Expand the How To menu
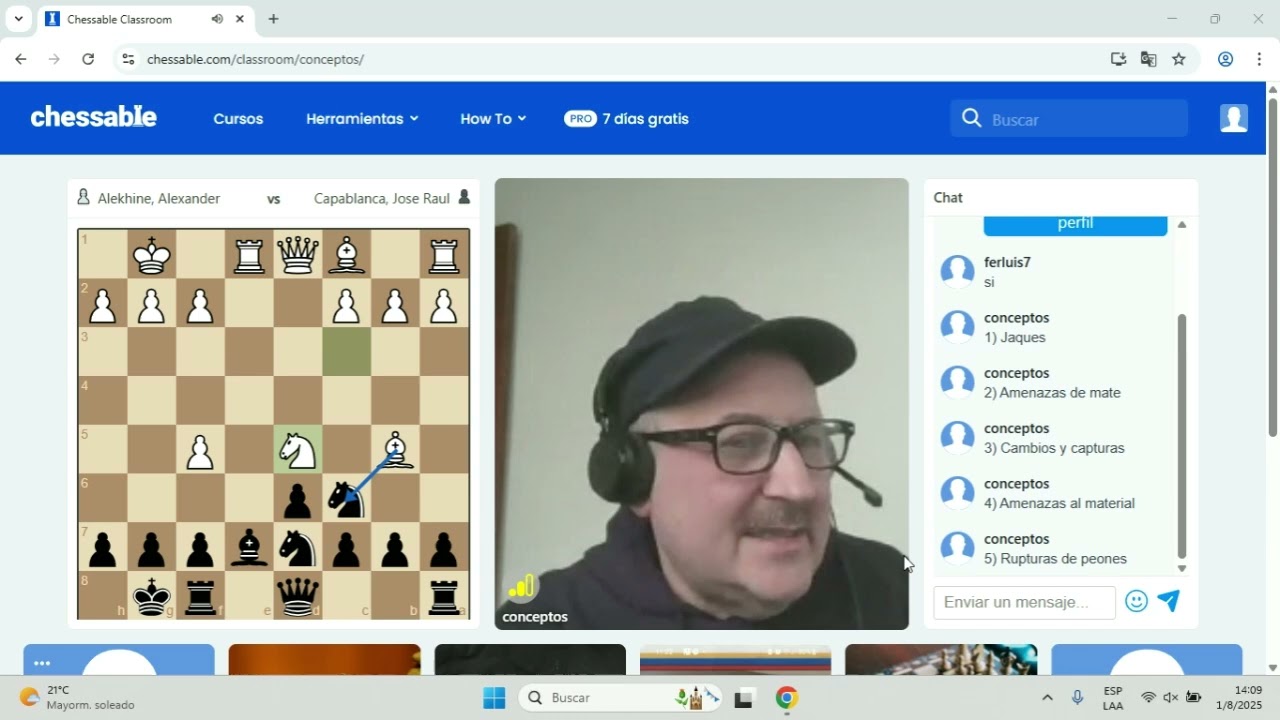The image size is (1280, 720). [493, 119]
